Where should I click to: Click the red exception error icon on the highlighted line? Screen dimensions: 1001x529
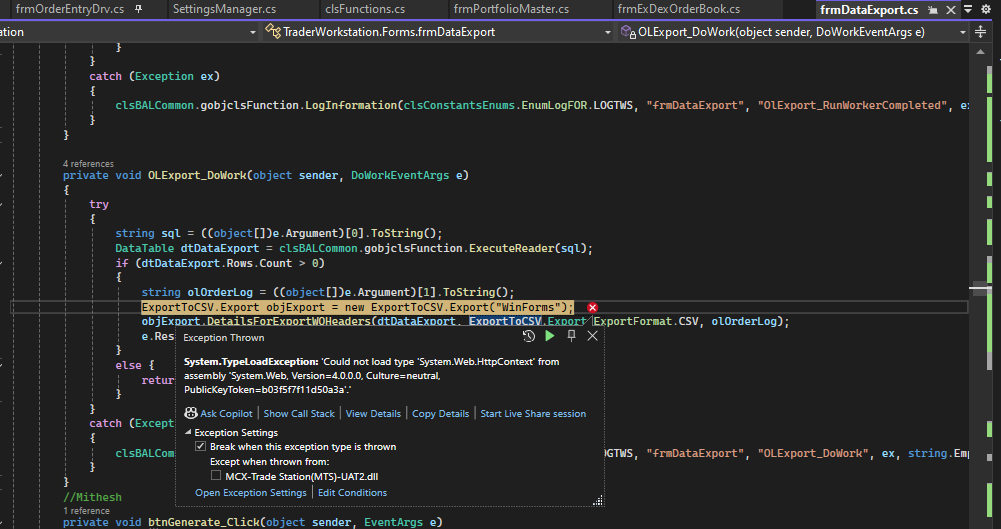(592, 308)
